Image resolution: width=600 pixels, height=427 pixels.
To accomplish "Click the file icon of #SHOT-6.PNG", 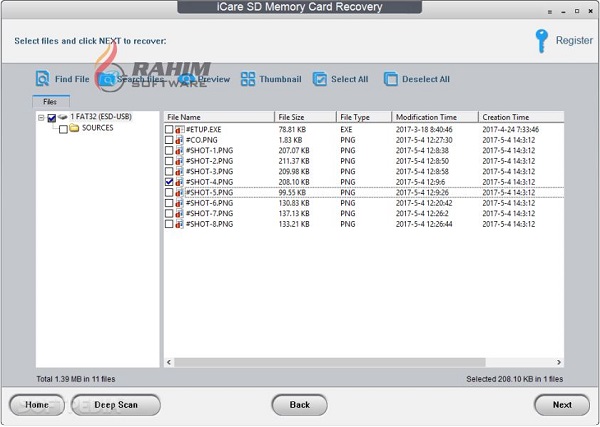I will (x=179, y=203).
